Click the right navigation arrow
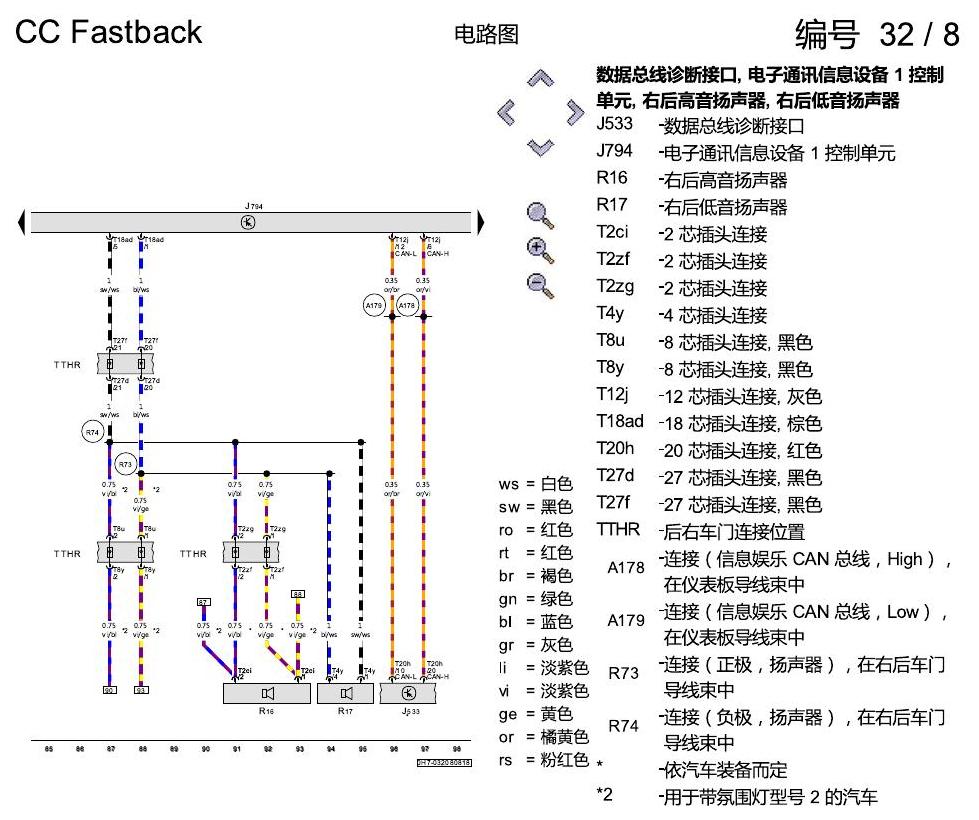979x820 pixels. (x=575, y=112)
